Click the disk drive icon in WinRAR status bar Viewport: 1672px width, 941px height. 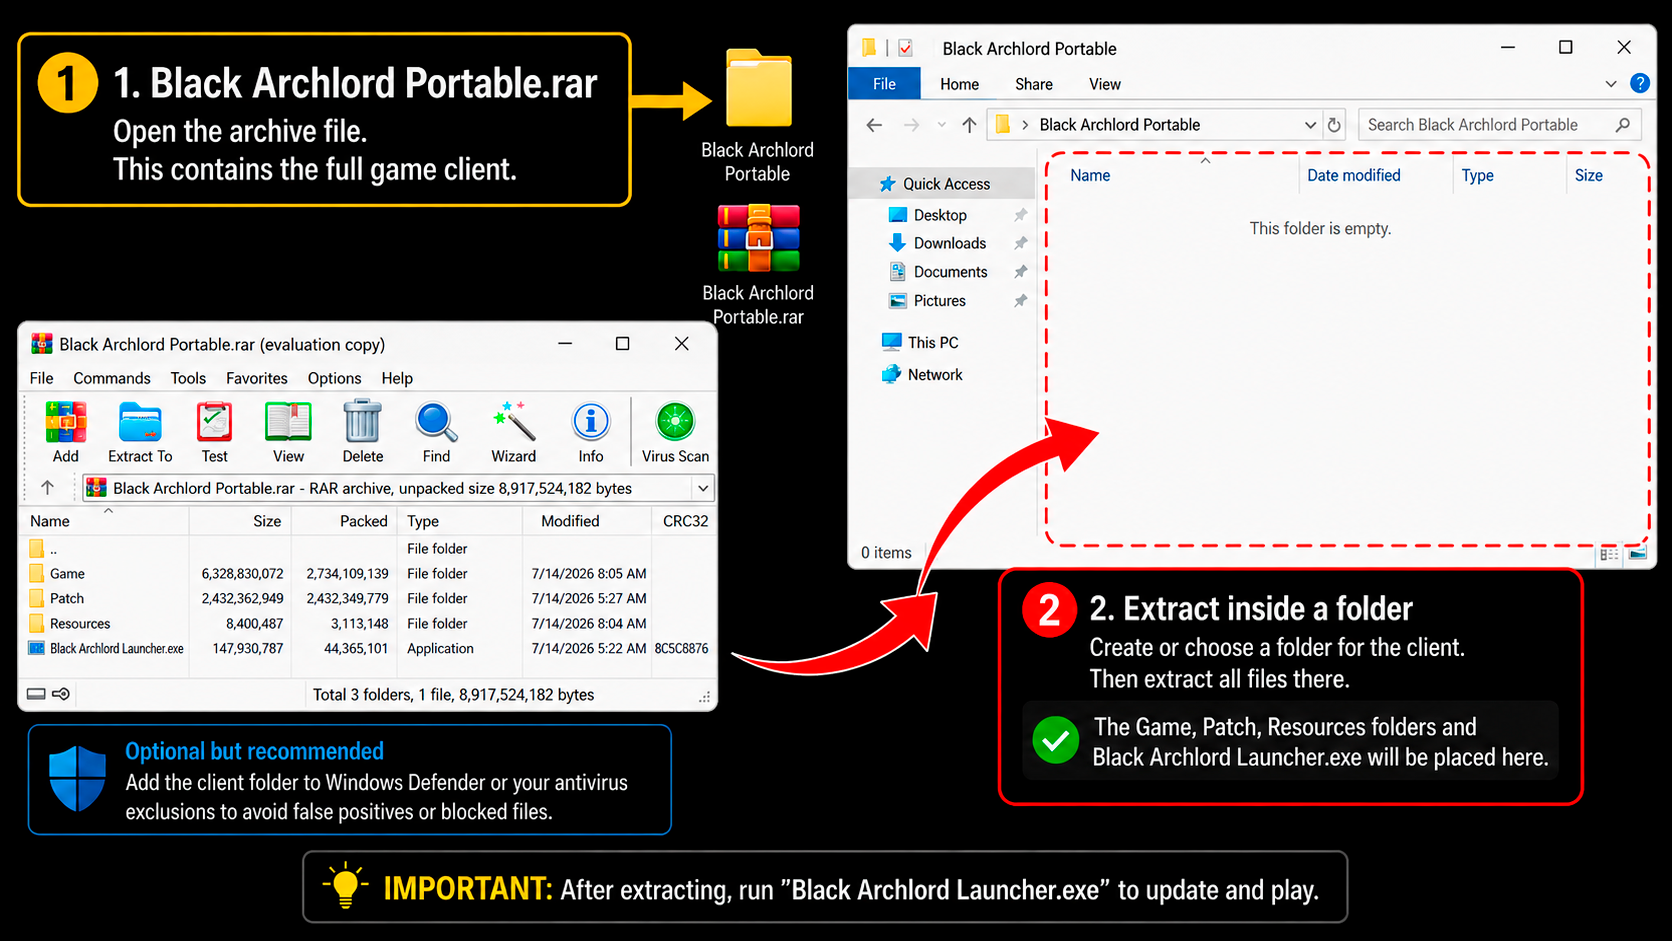36,694
